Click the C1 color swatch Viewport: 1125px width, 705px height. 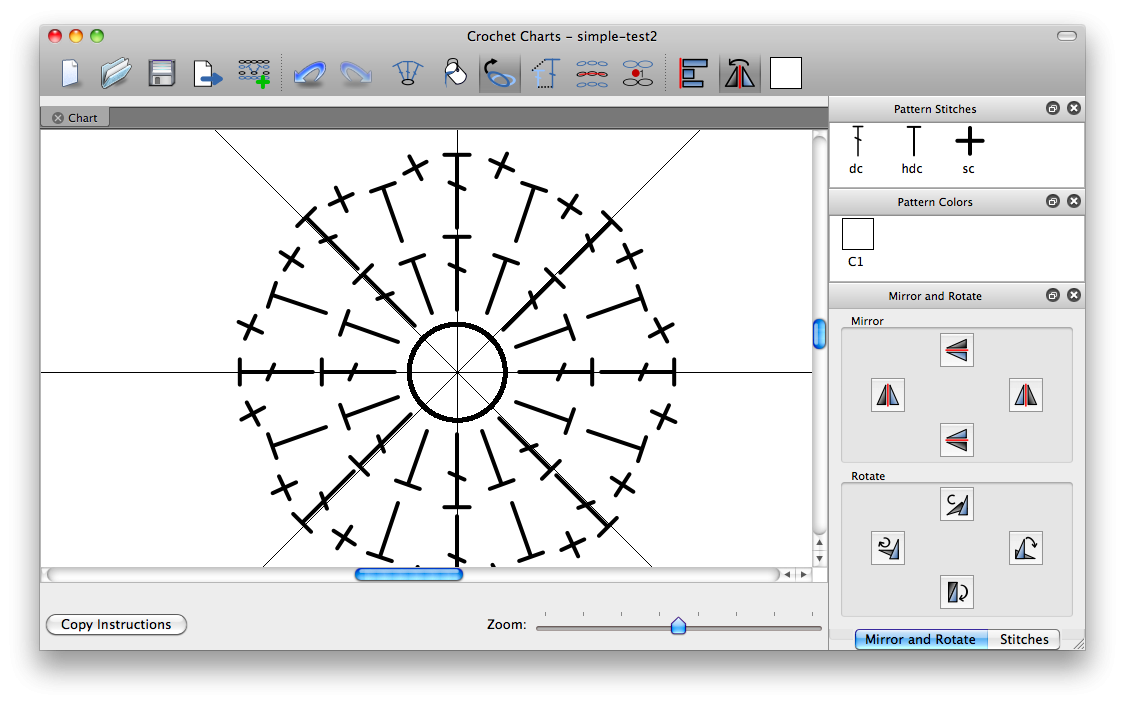[x=857, y=235]
